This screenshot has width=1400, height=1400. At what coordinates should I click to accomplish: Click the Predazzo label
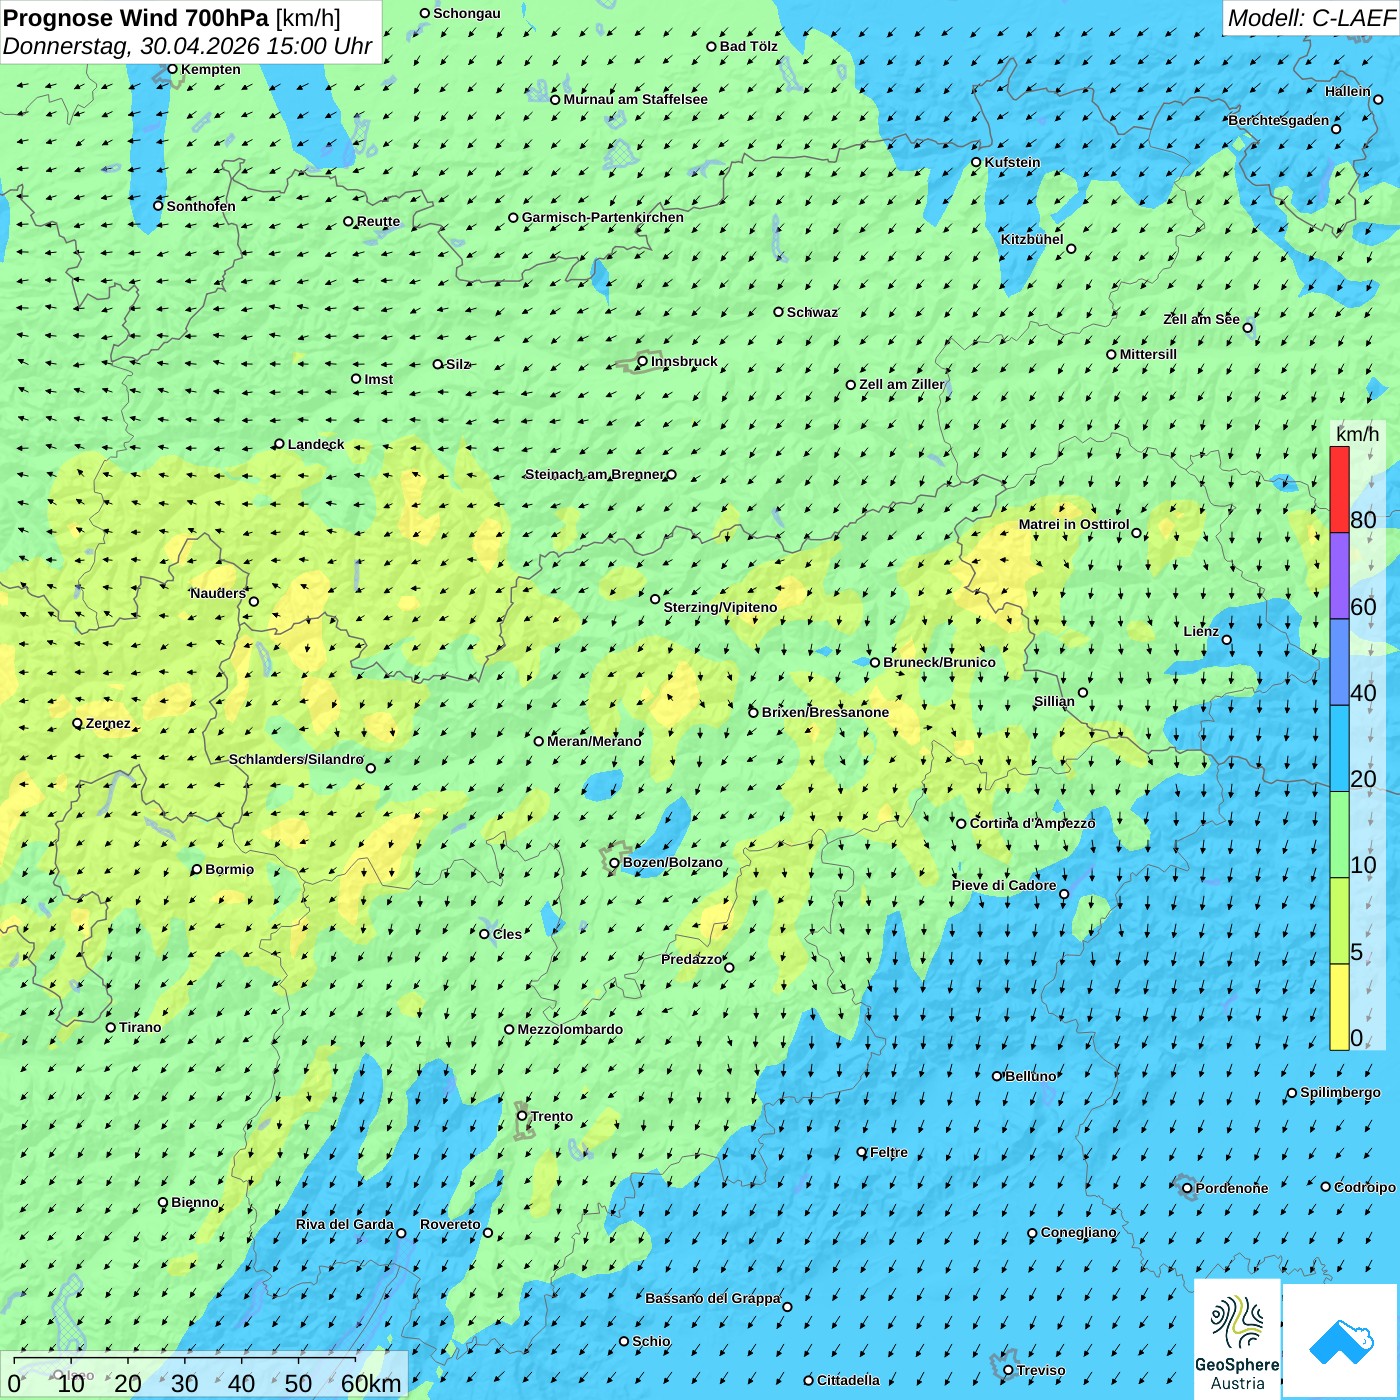coord(691,959)
